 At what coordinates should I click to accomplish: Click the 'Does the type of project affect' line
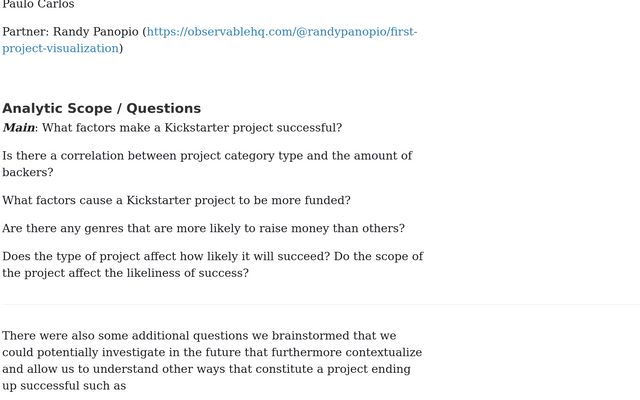(x=213, y=257)
